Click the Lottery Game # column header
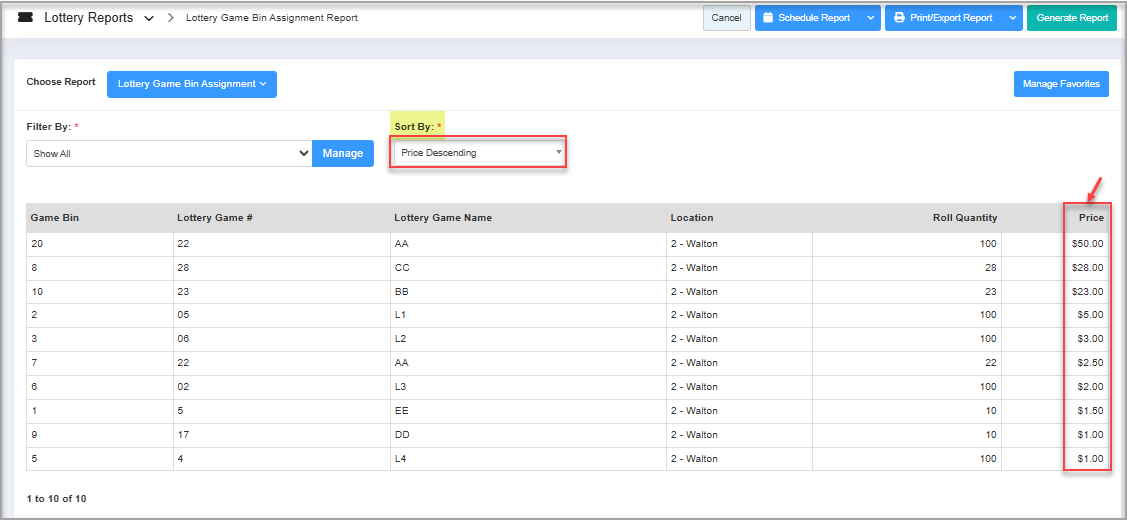Screen dimensions: 1127x520 point(214,218)
